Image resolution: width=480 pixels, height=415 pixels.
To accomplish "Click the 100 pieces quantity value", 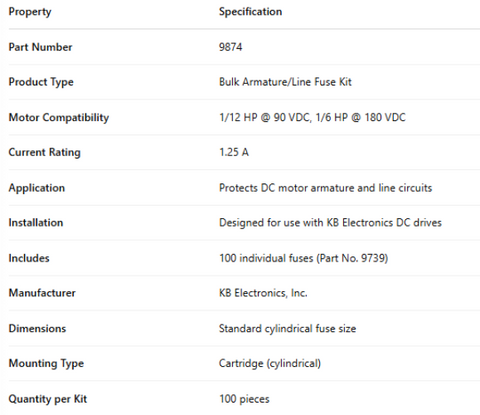I will (244, 399).
